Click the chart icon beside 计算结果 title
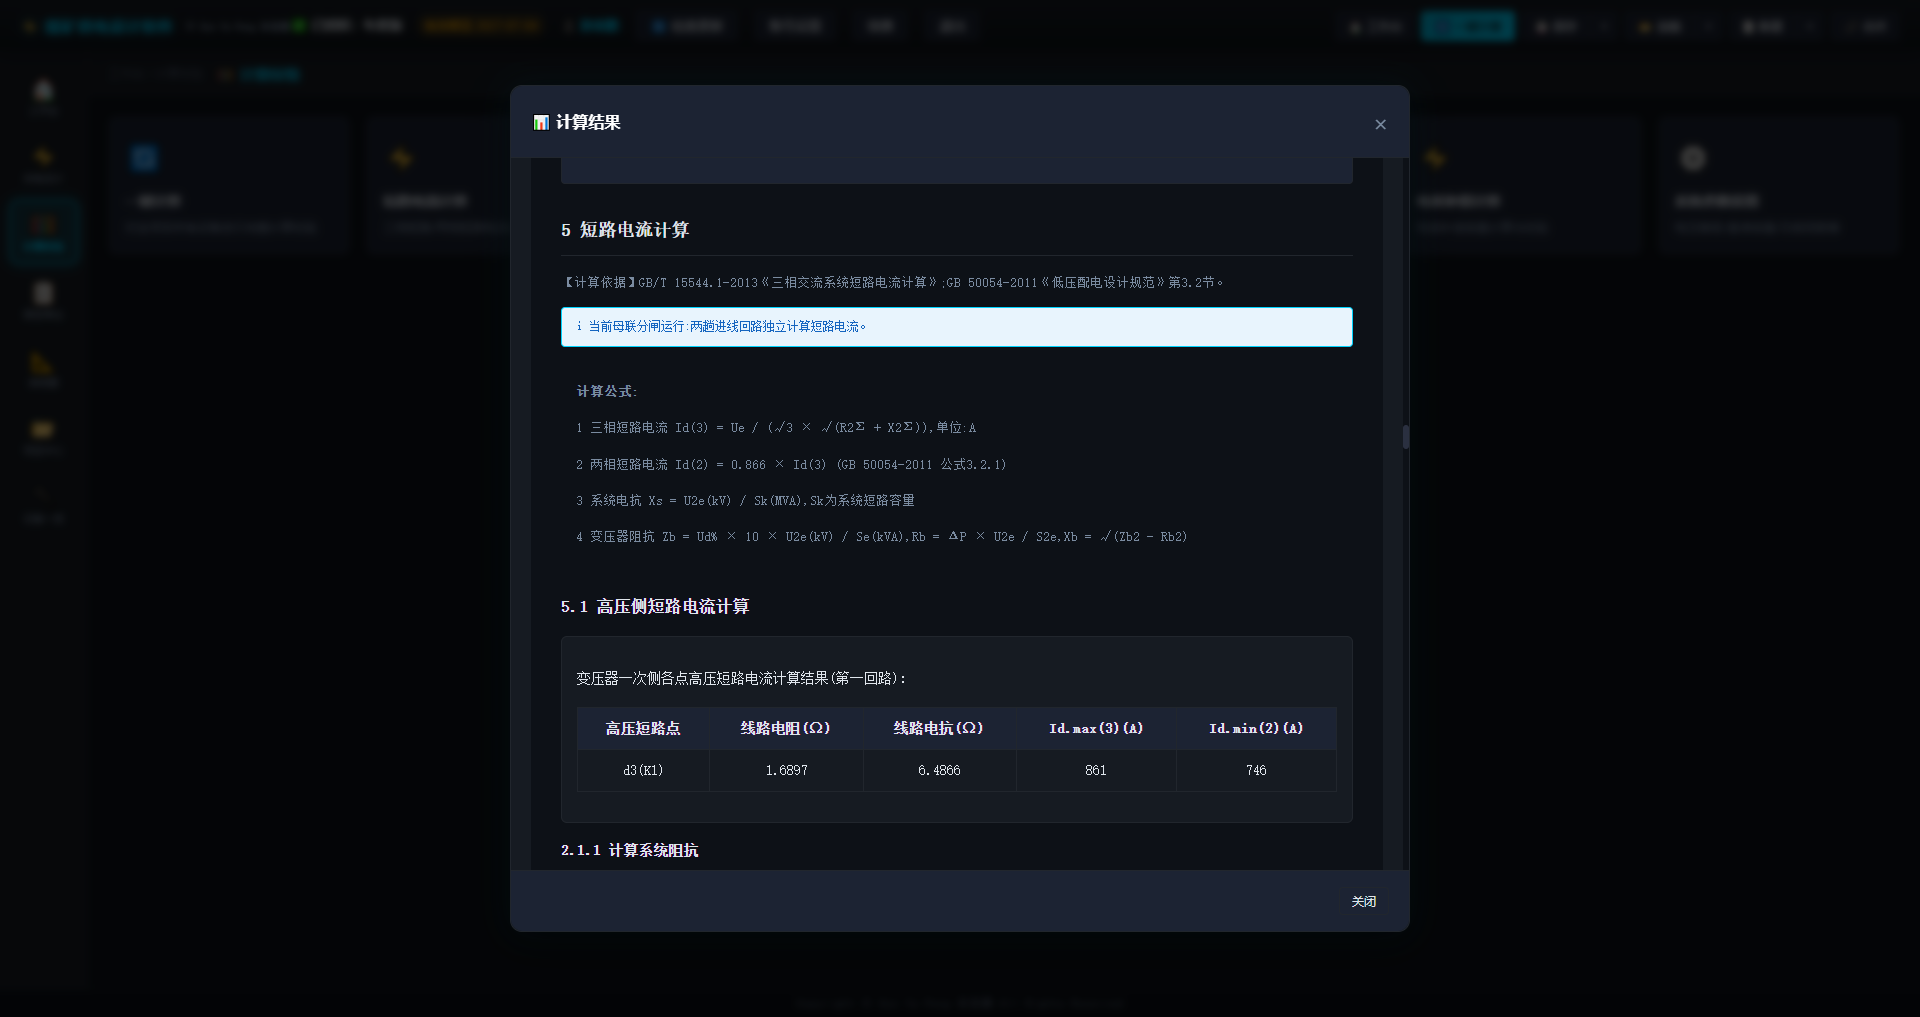The height and width of the screenshot is (1017, 1920). [541, 122]
